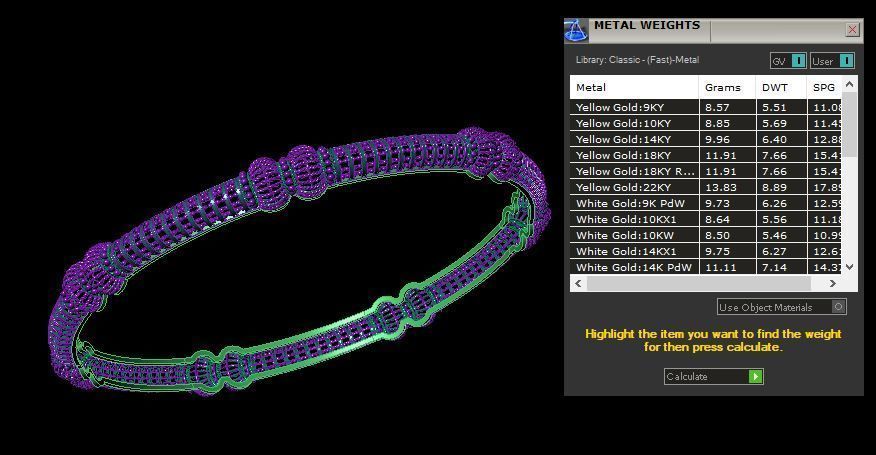Select the Yellow Gold:14KY row
Viewport: 876px width, 455px height.
pyautogui.click(x=706, y=139)
